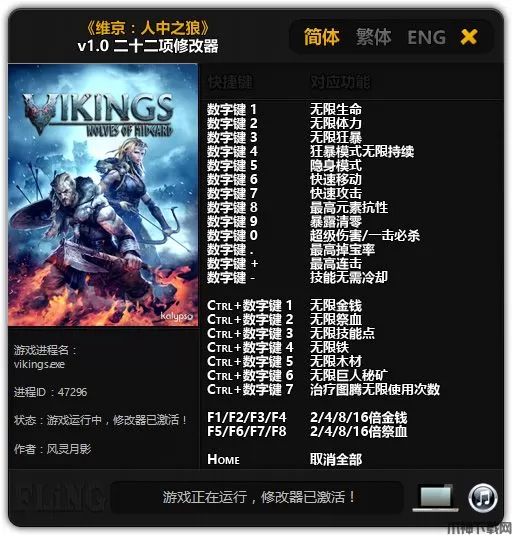Toggle 隐身模式 cheat option
512x535 pixels.
click(x=336, y=165)
